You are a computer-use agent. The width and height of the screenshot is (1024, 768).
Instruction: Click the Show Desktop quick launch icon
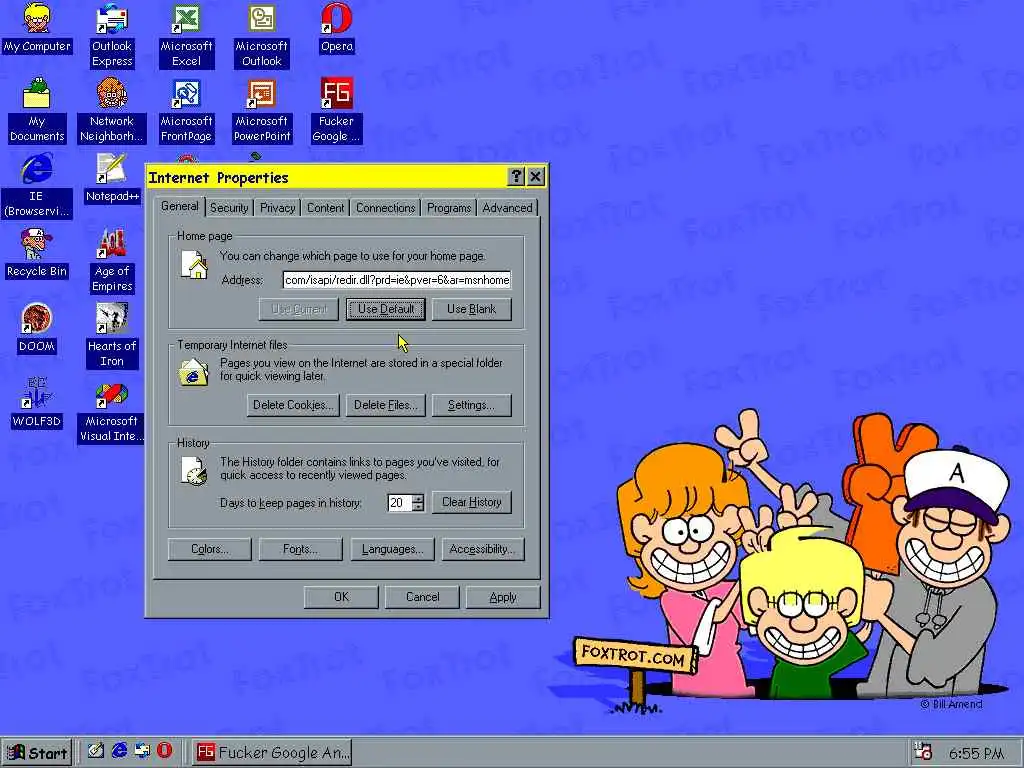point(96,751)
